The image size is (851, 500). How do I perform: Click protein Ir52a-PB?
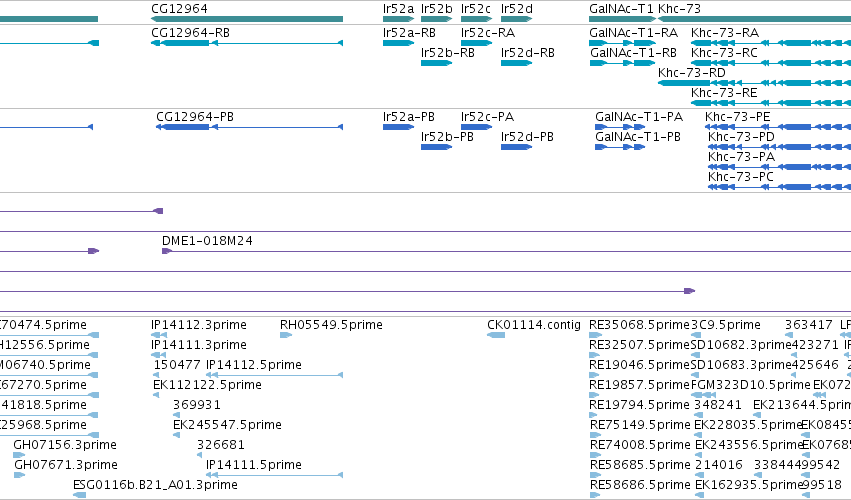click(409, 117)
